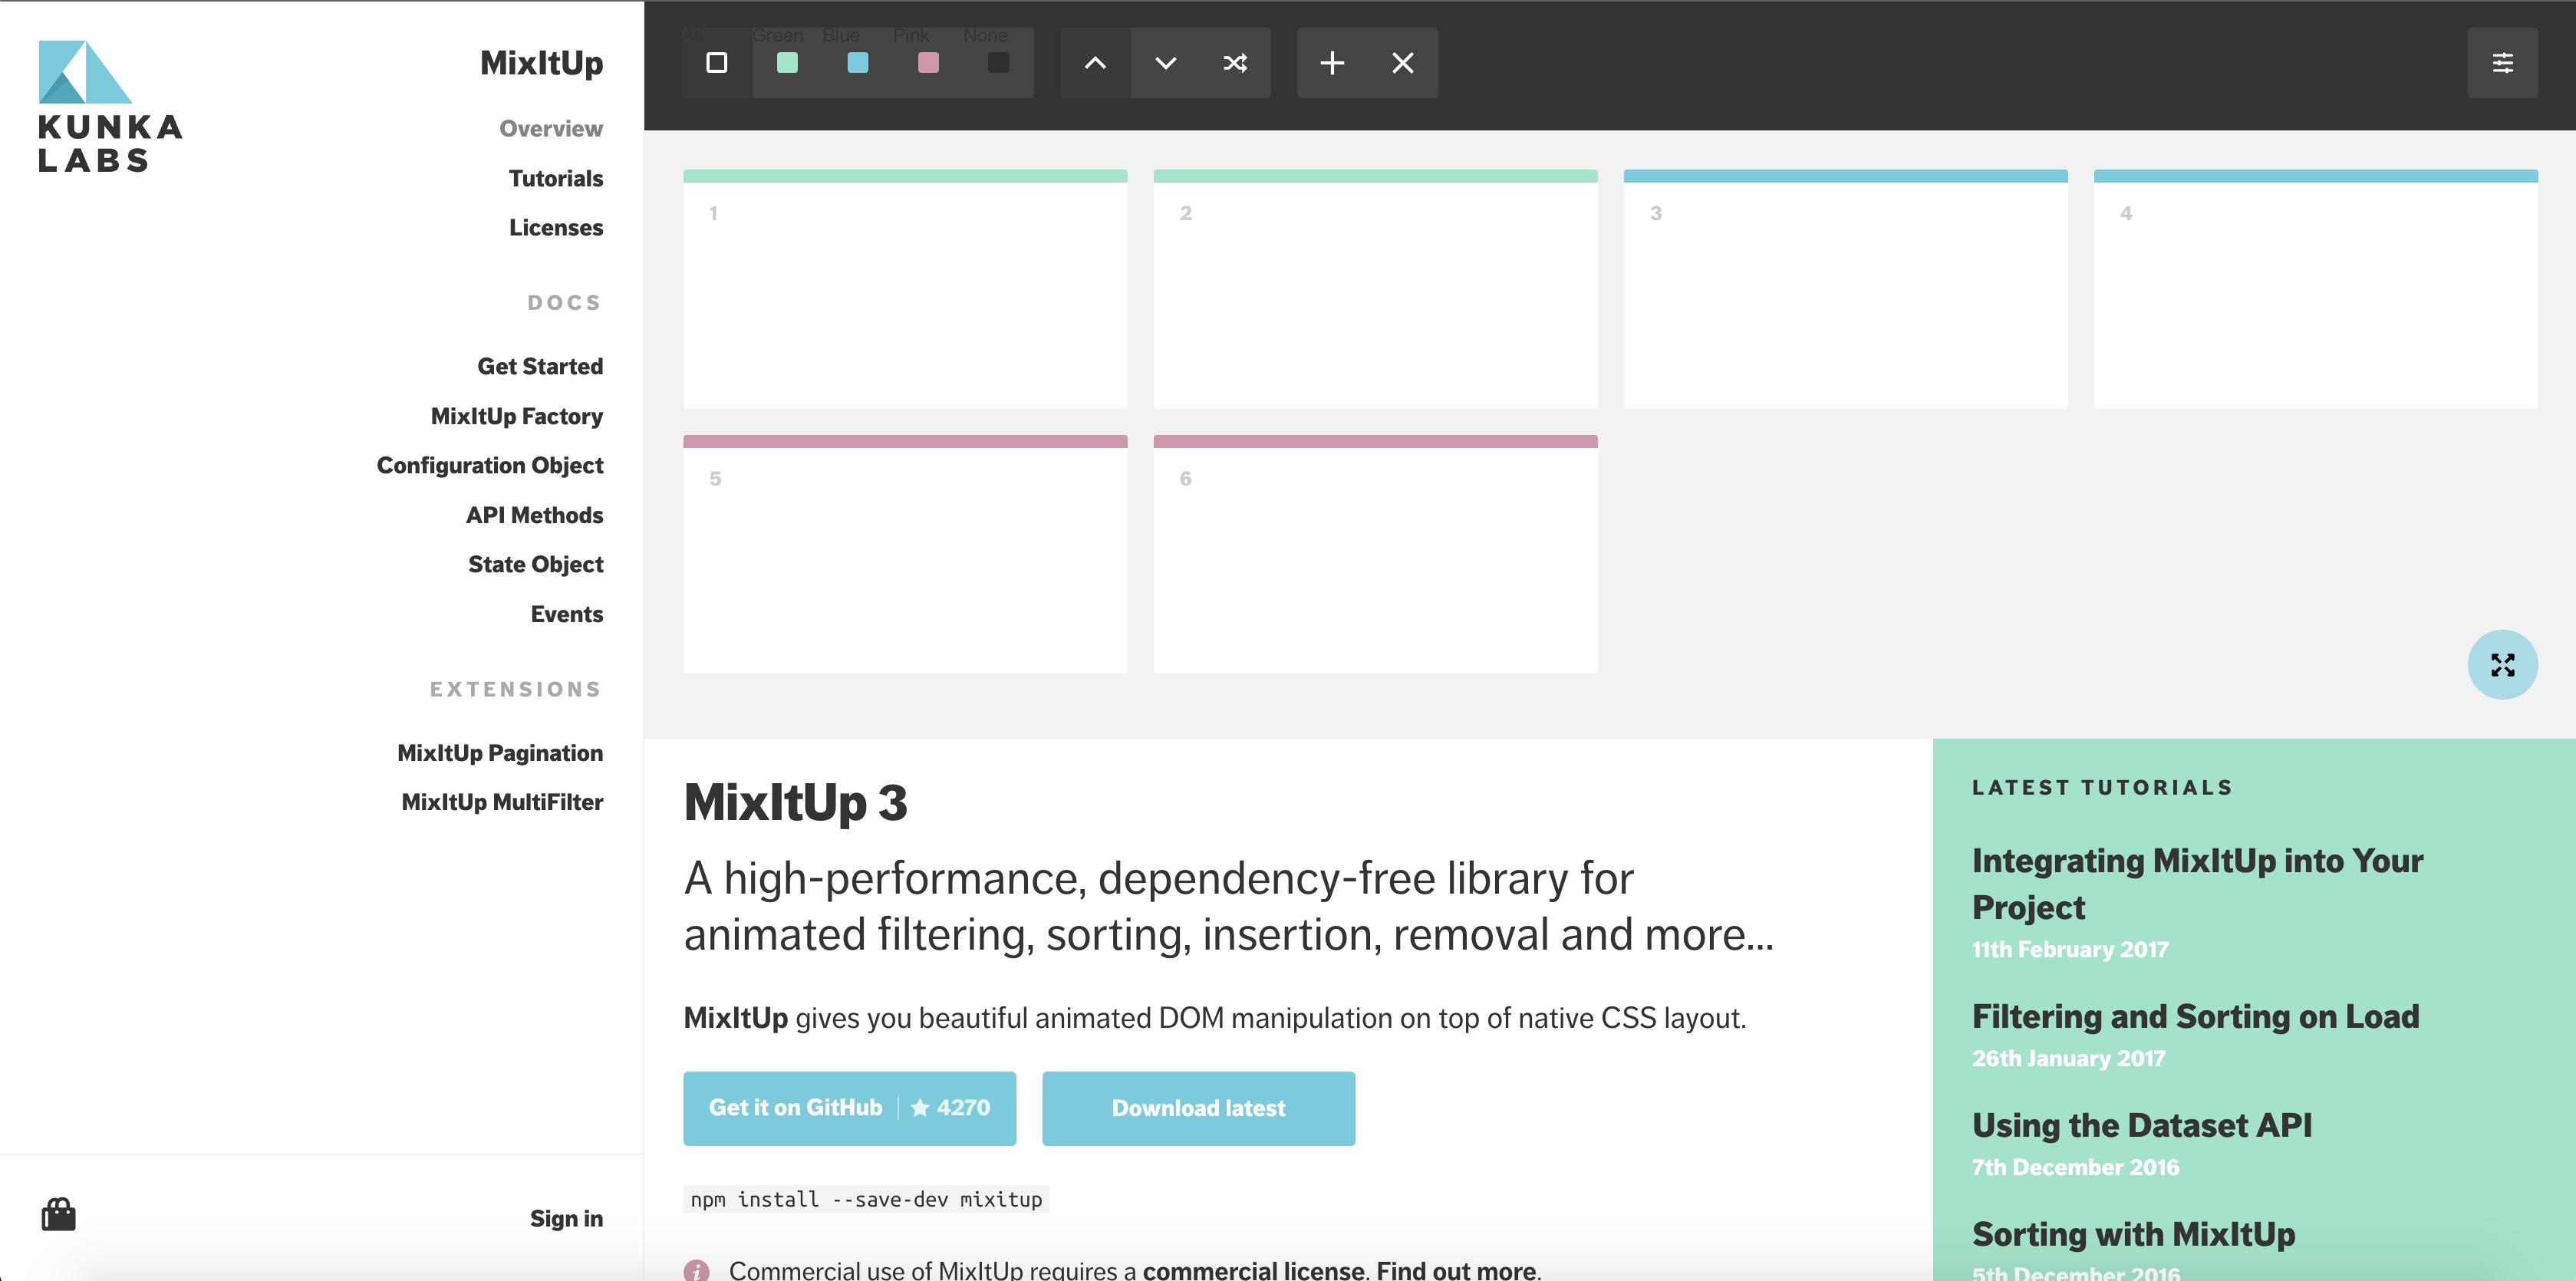Sort ascending with up chevron

click(1095, 63)
